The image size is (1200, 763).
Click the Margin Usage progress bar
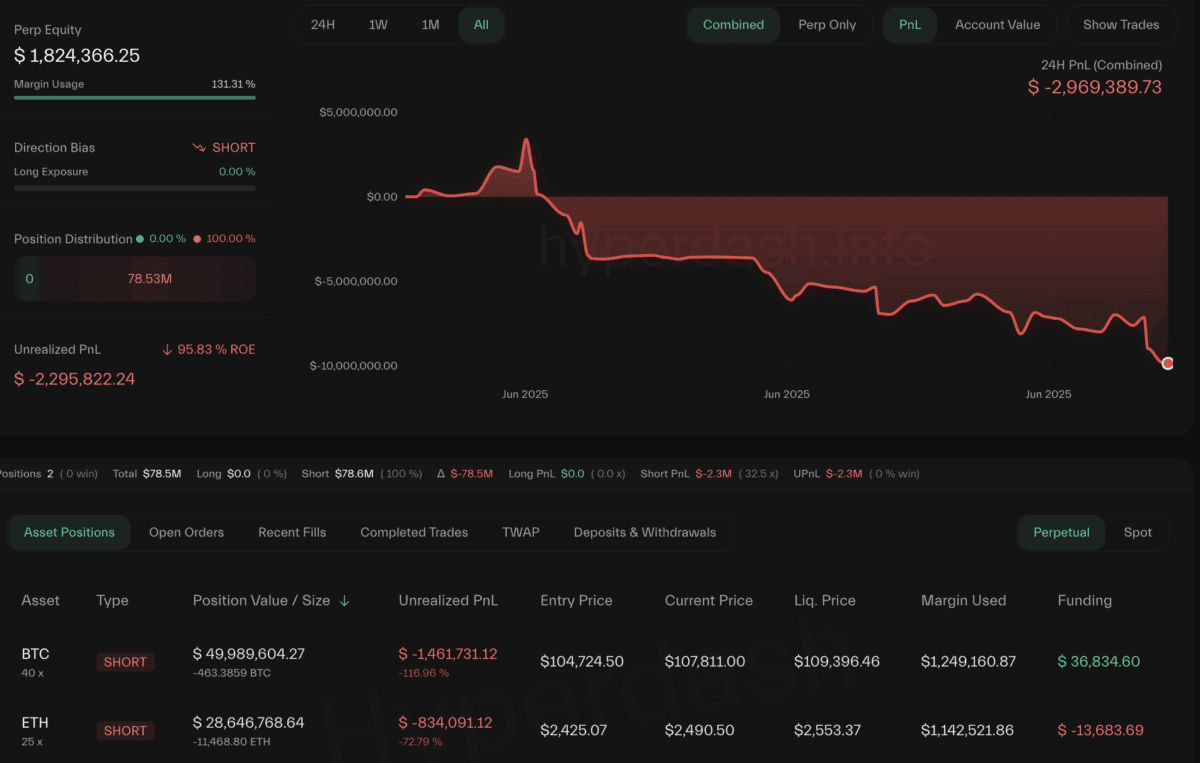pyautogui.click(x=135, y=97)
